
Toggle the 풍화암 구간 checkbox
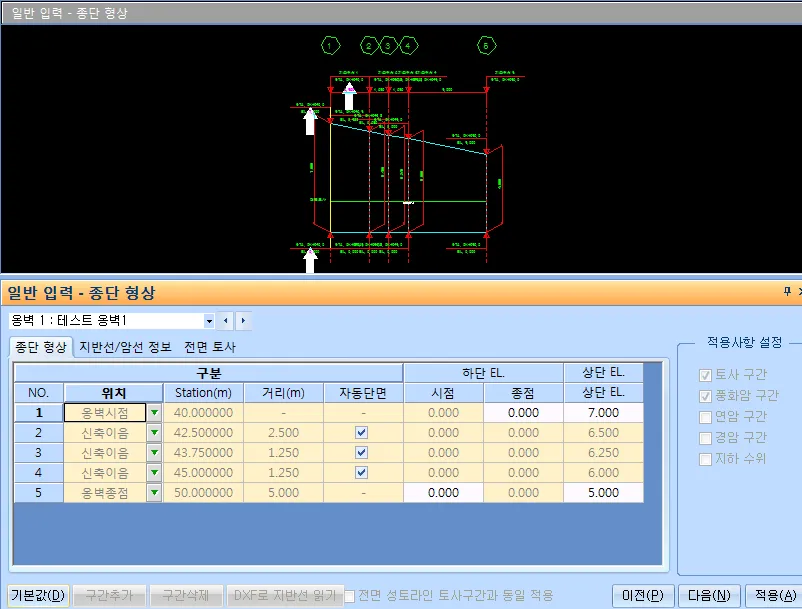tap(705, 396)
